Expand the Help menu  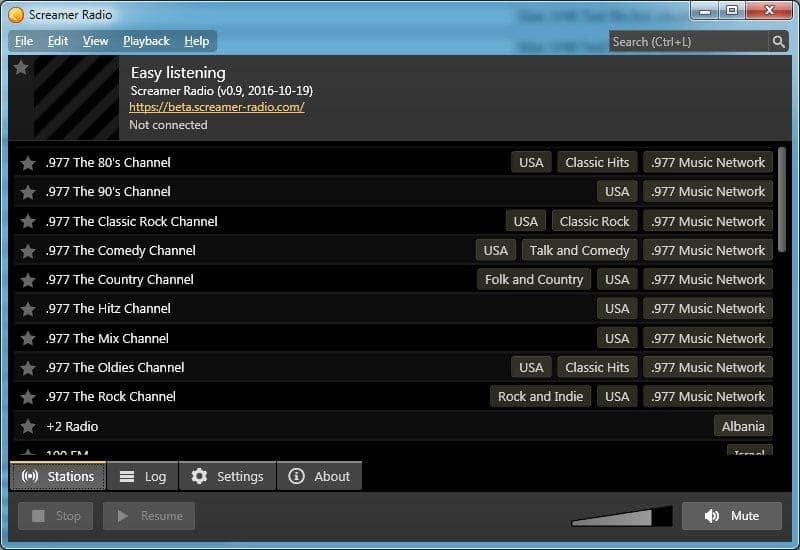pos(197,41)
